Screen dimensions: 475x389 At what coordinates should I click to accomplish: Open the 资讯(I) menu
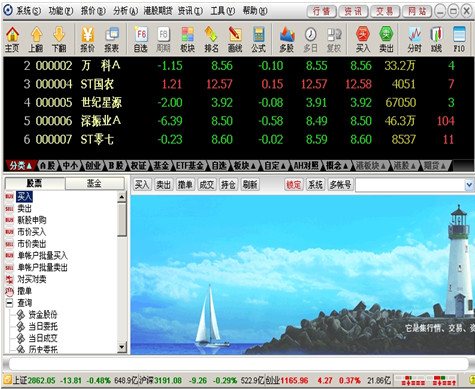click(x=190, y=11)
